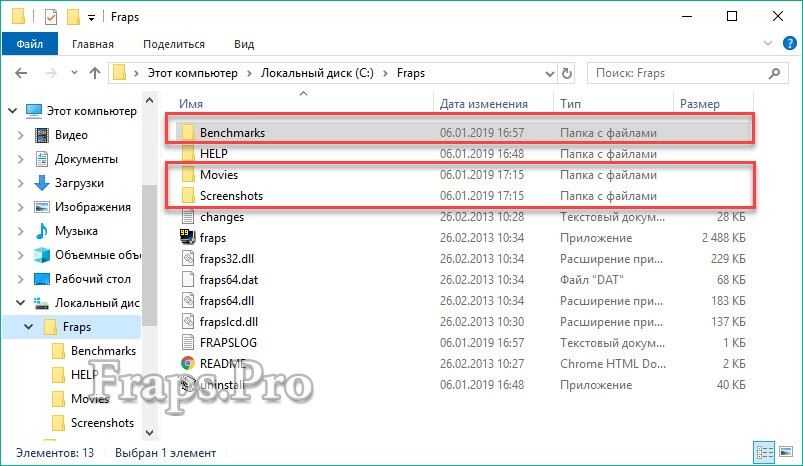Go up one folder level arrow
Screen dimensions: 803x466
coord(95,73)
